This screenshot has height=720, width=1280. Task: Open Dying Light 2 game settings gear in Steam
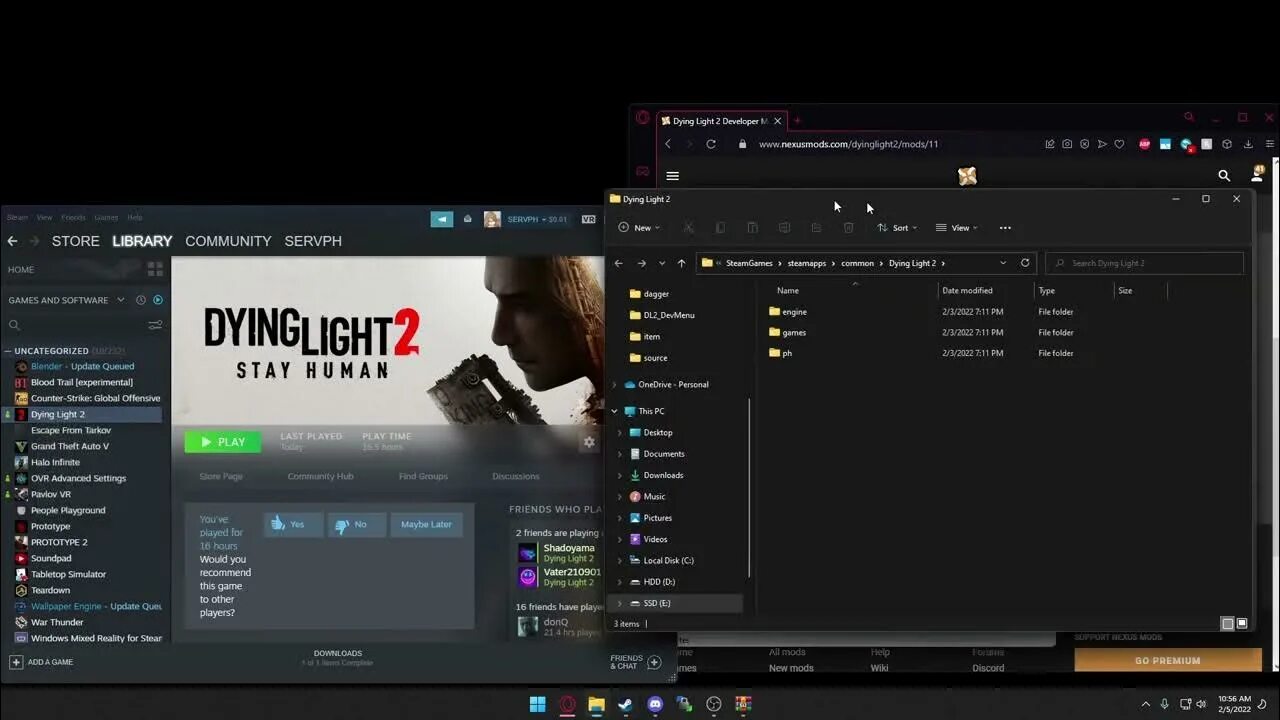point(589,441)
